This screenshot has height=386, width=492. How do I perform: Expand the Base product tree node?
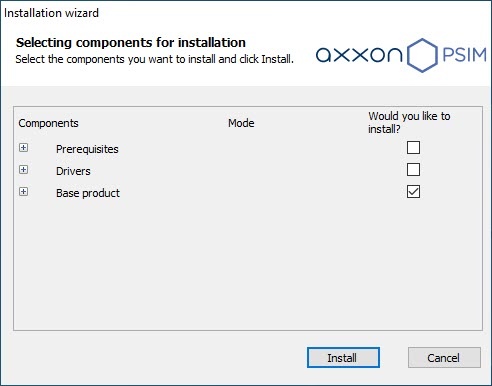coord(23,191)
